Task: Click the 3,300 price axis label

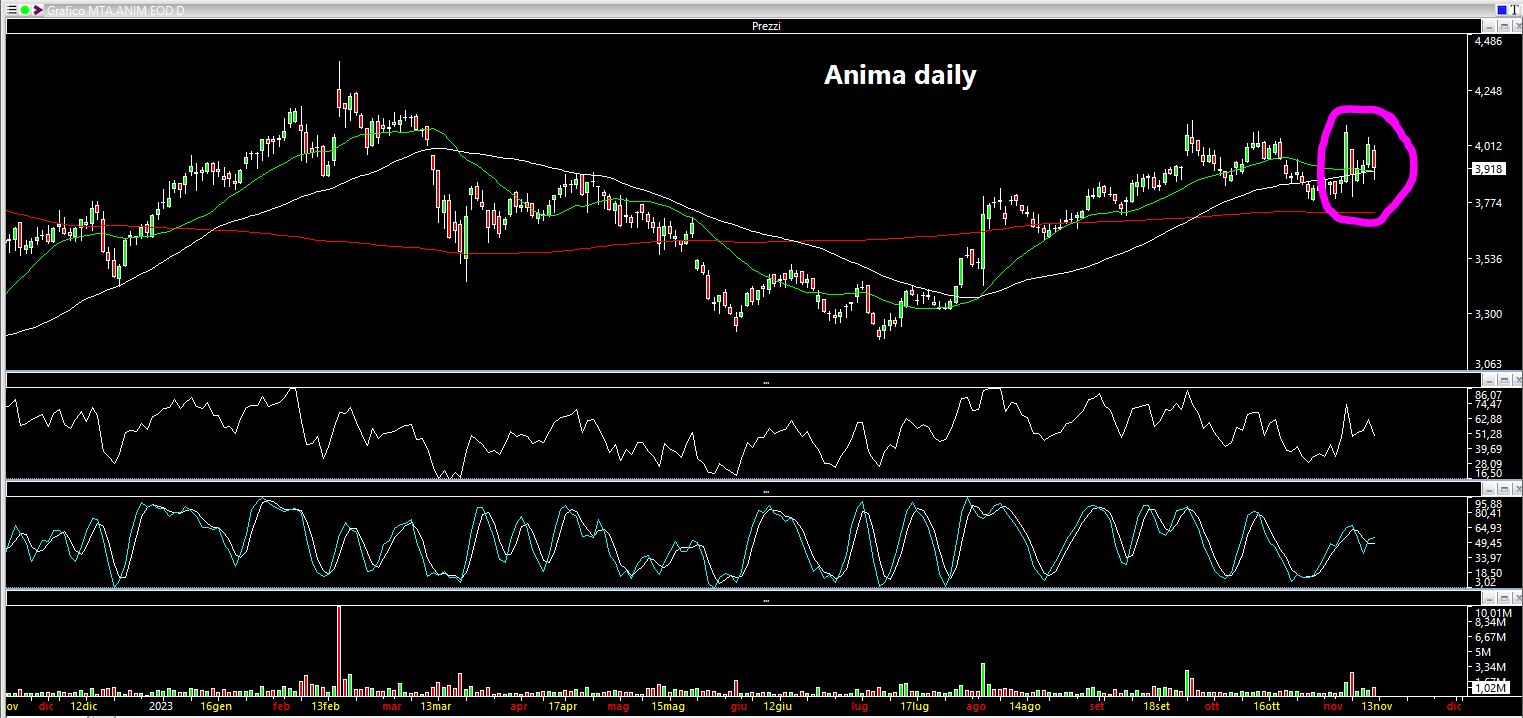Action: [1489, 314]
